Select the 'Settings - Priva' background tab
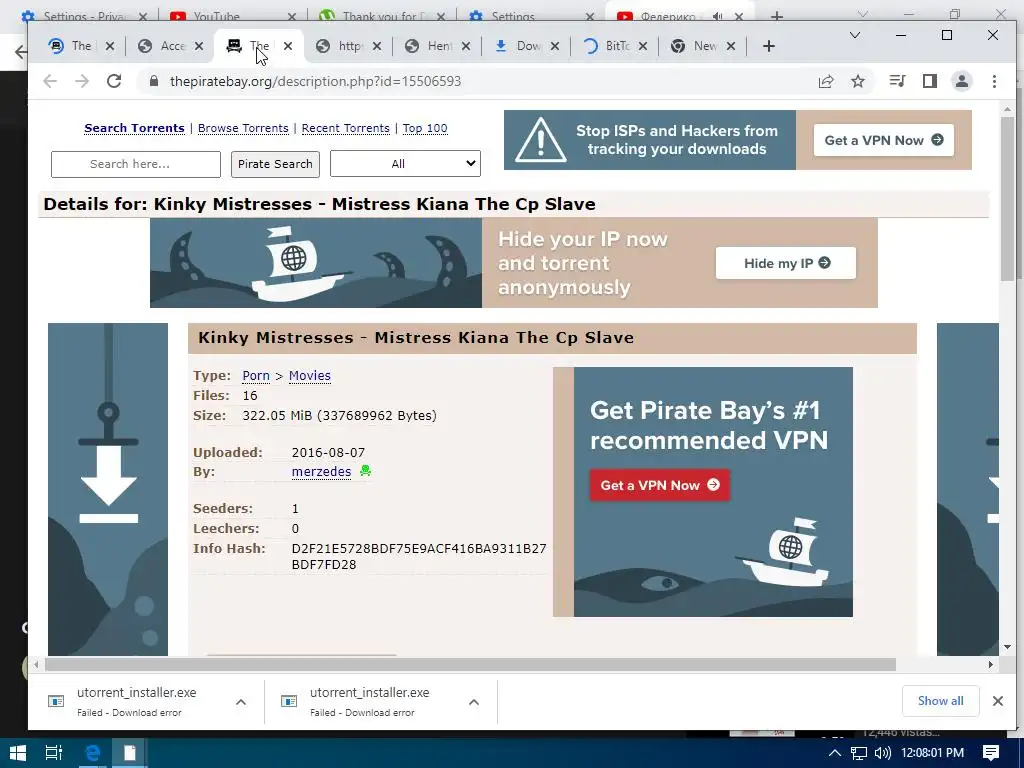 pos(86,16)
